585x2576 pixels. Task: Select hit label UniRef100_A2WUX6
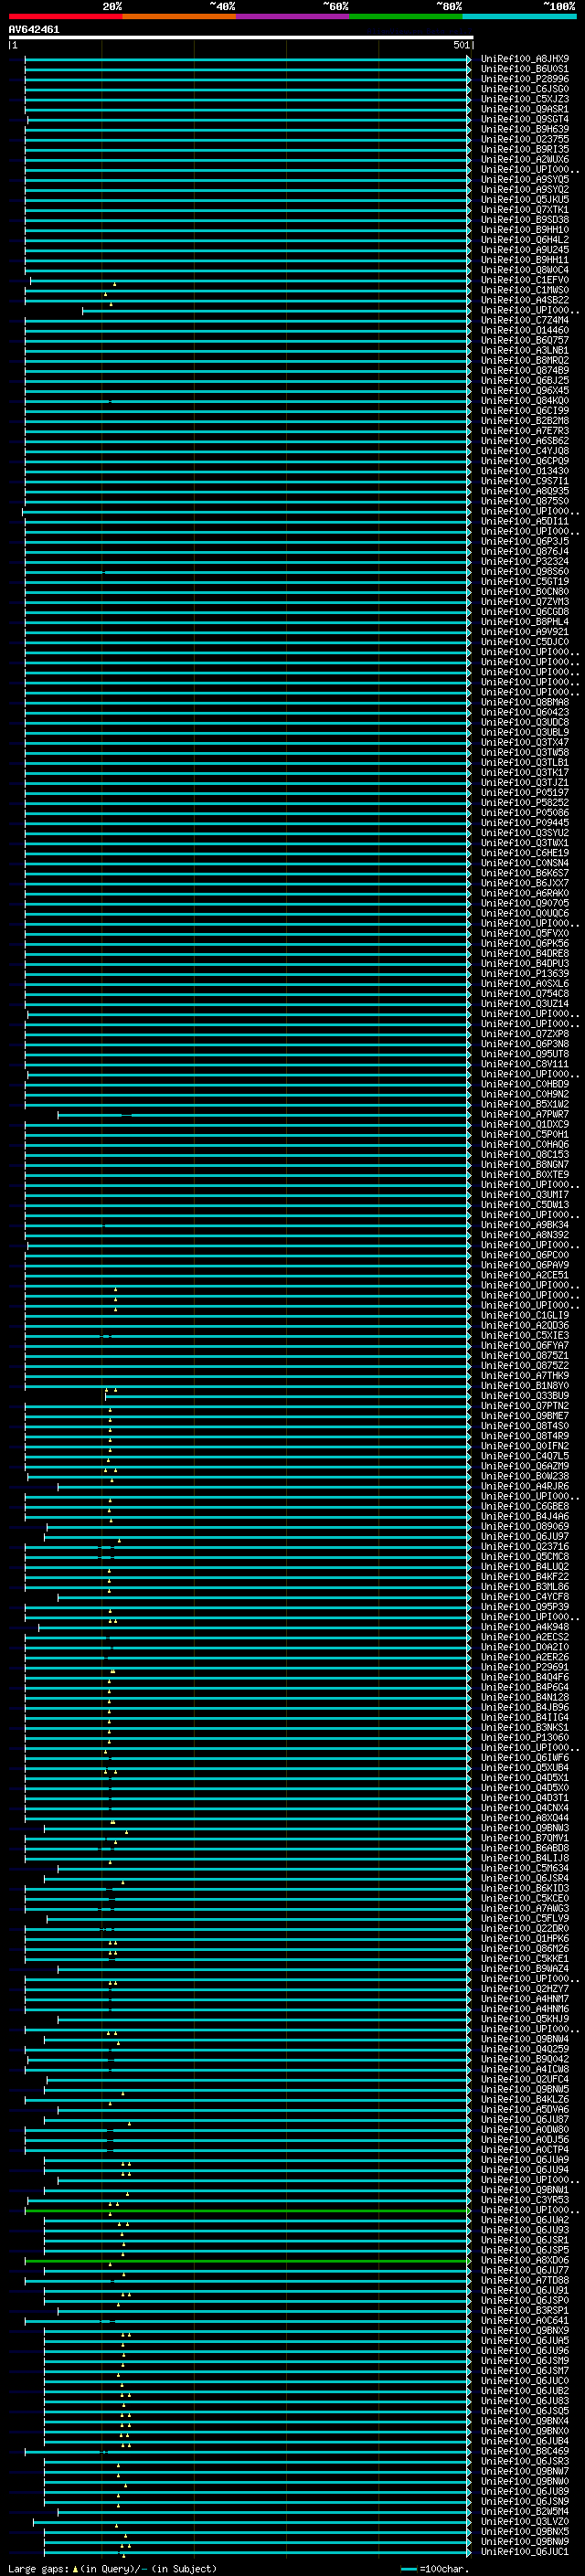point(525,159)
